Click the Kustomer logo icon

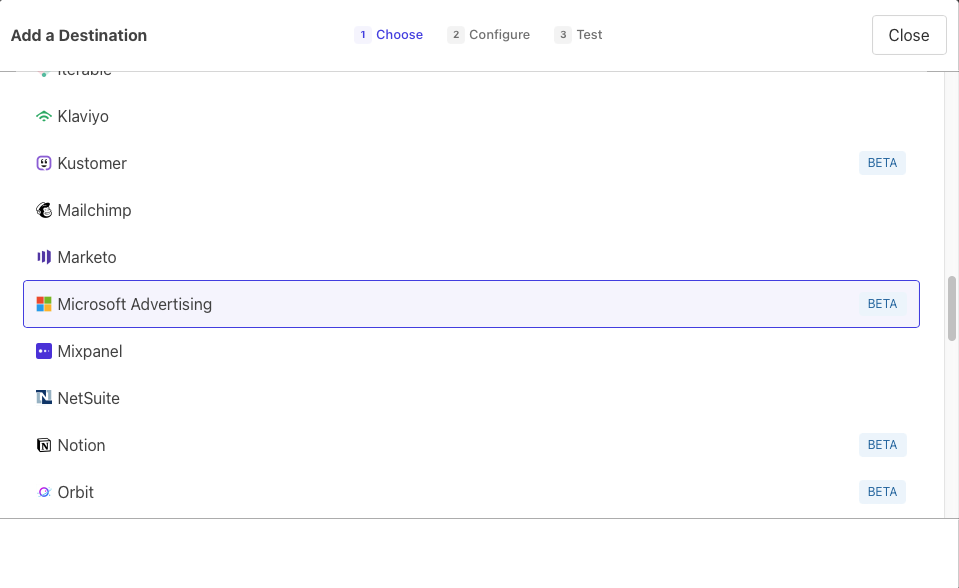point(43,164)
